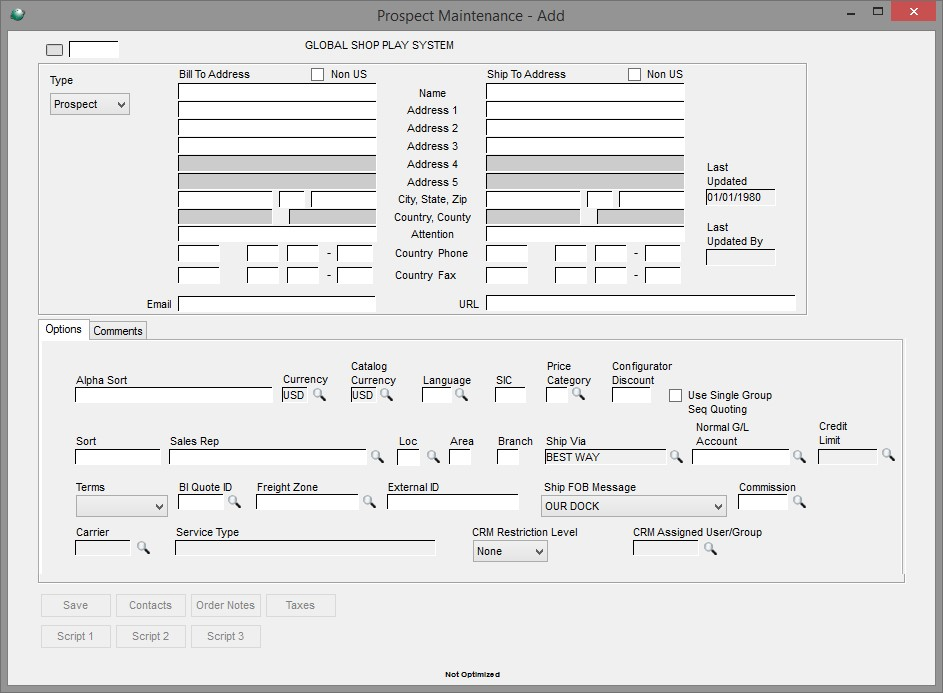943x693 pixels.
Task: Click the Bill To Name field
Action: (x=277, y=92)
